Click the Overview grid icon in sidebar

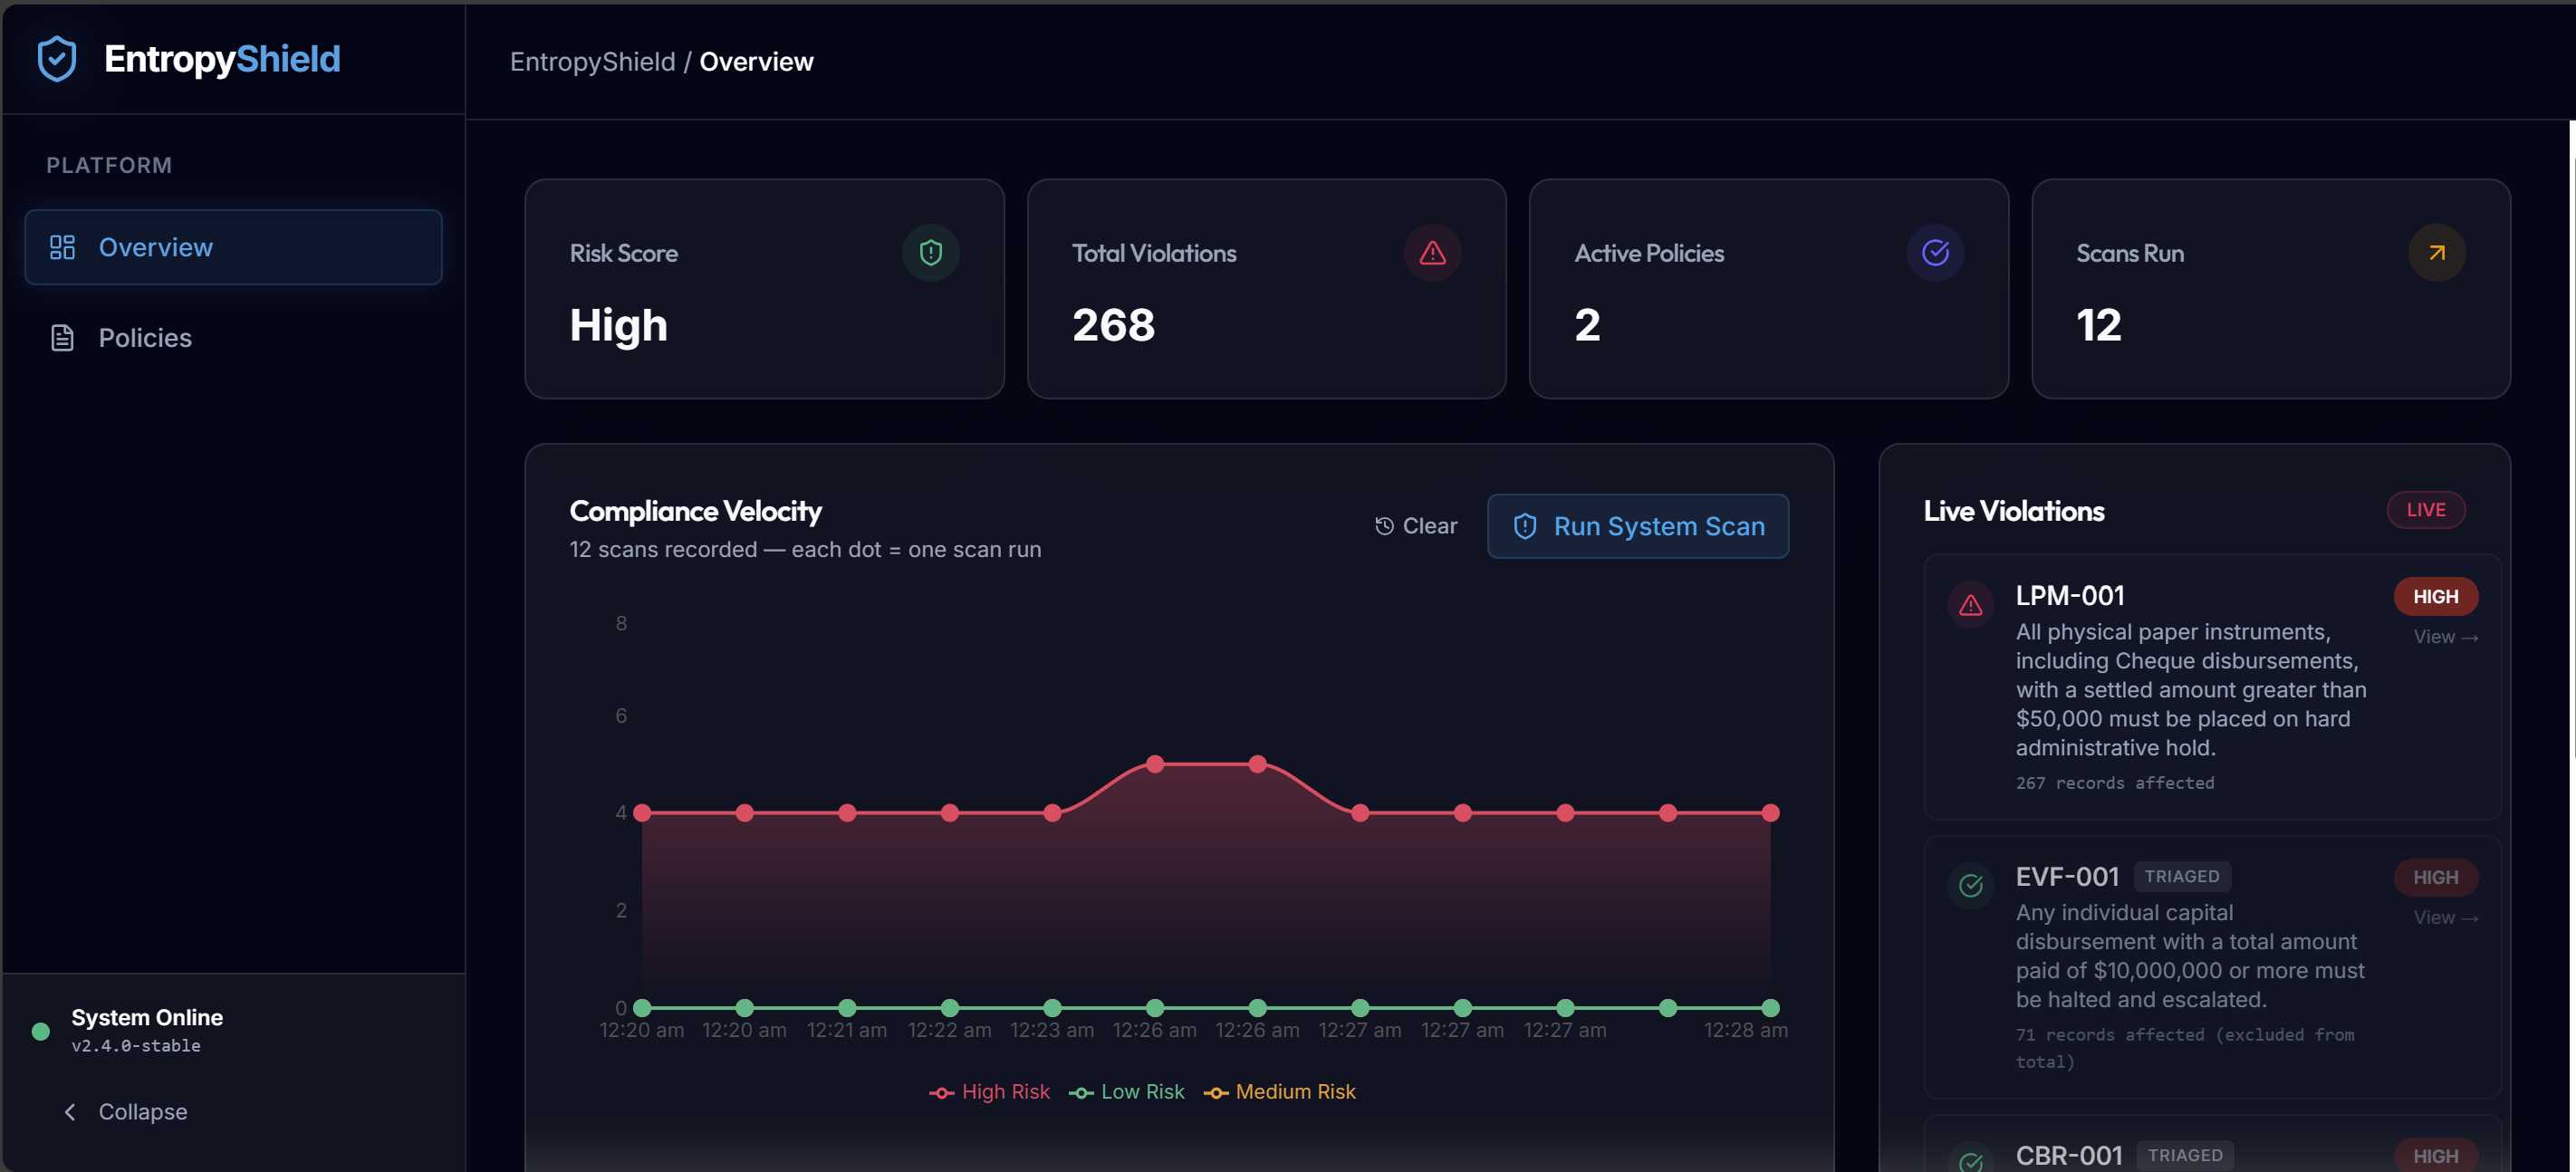pos(62,247)
